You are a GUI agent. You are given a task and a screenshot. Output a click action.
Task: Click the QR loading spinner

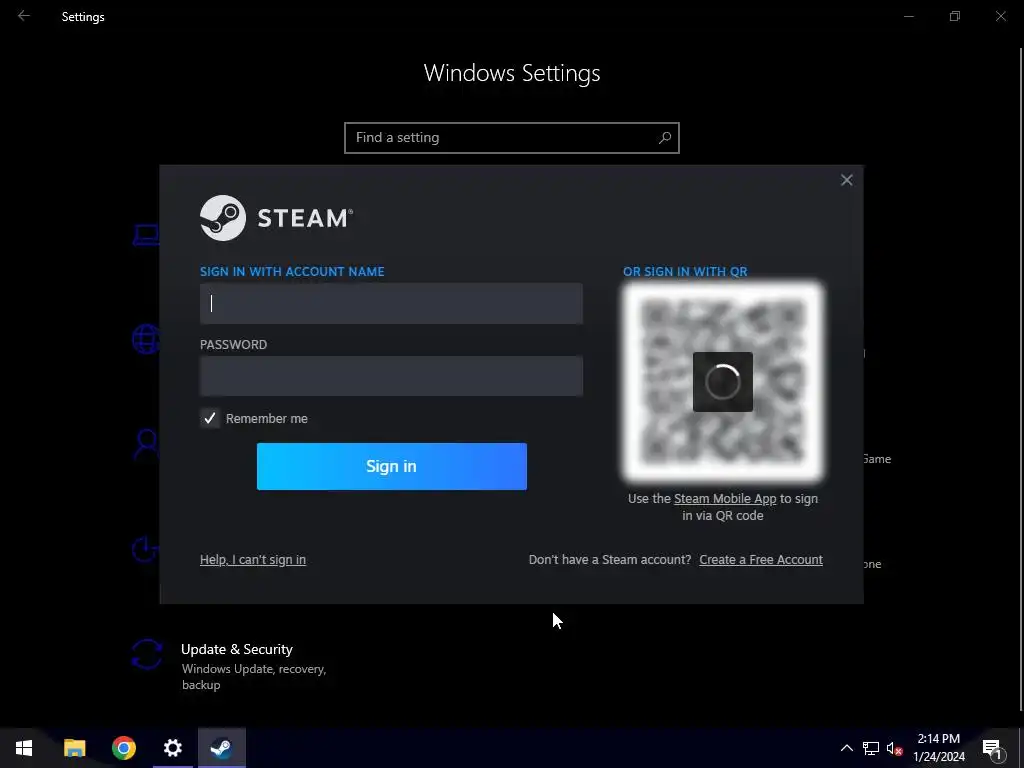point(723,382)
